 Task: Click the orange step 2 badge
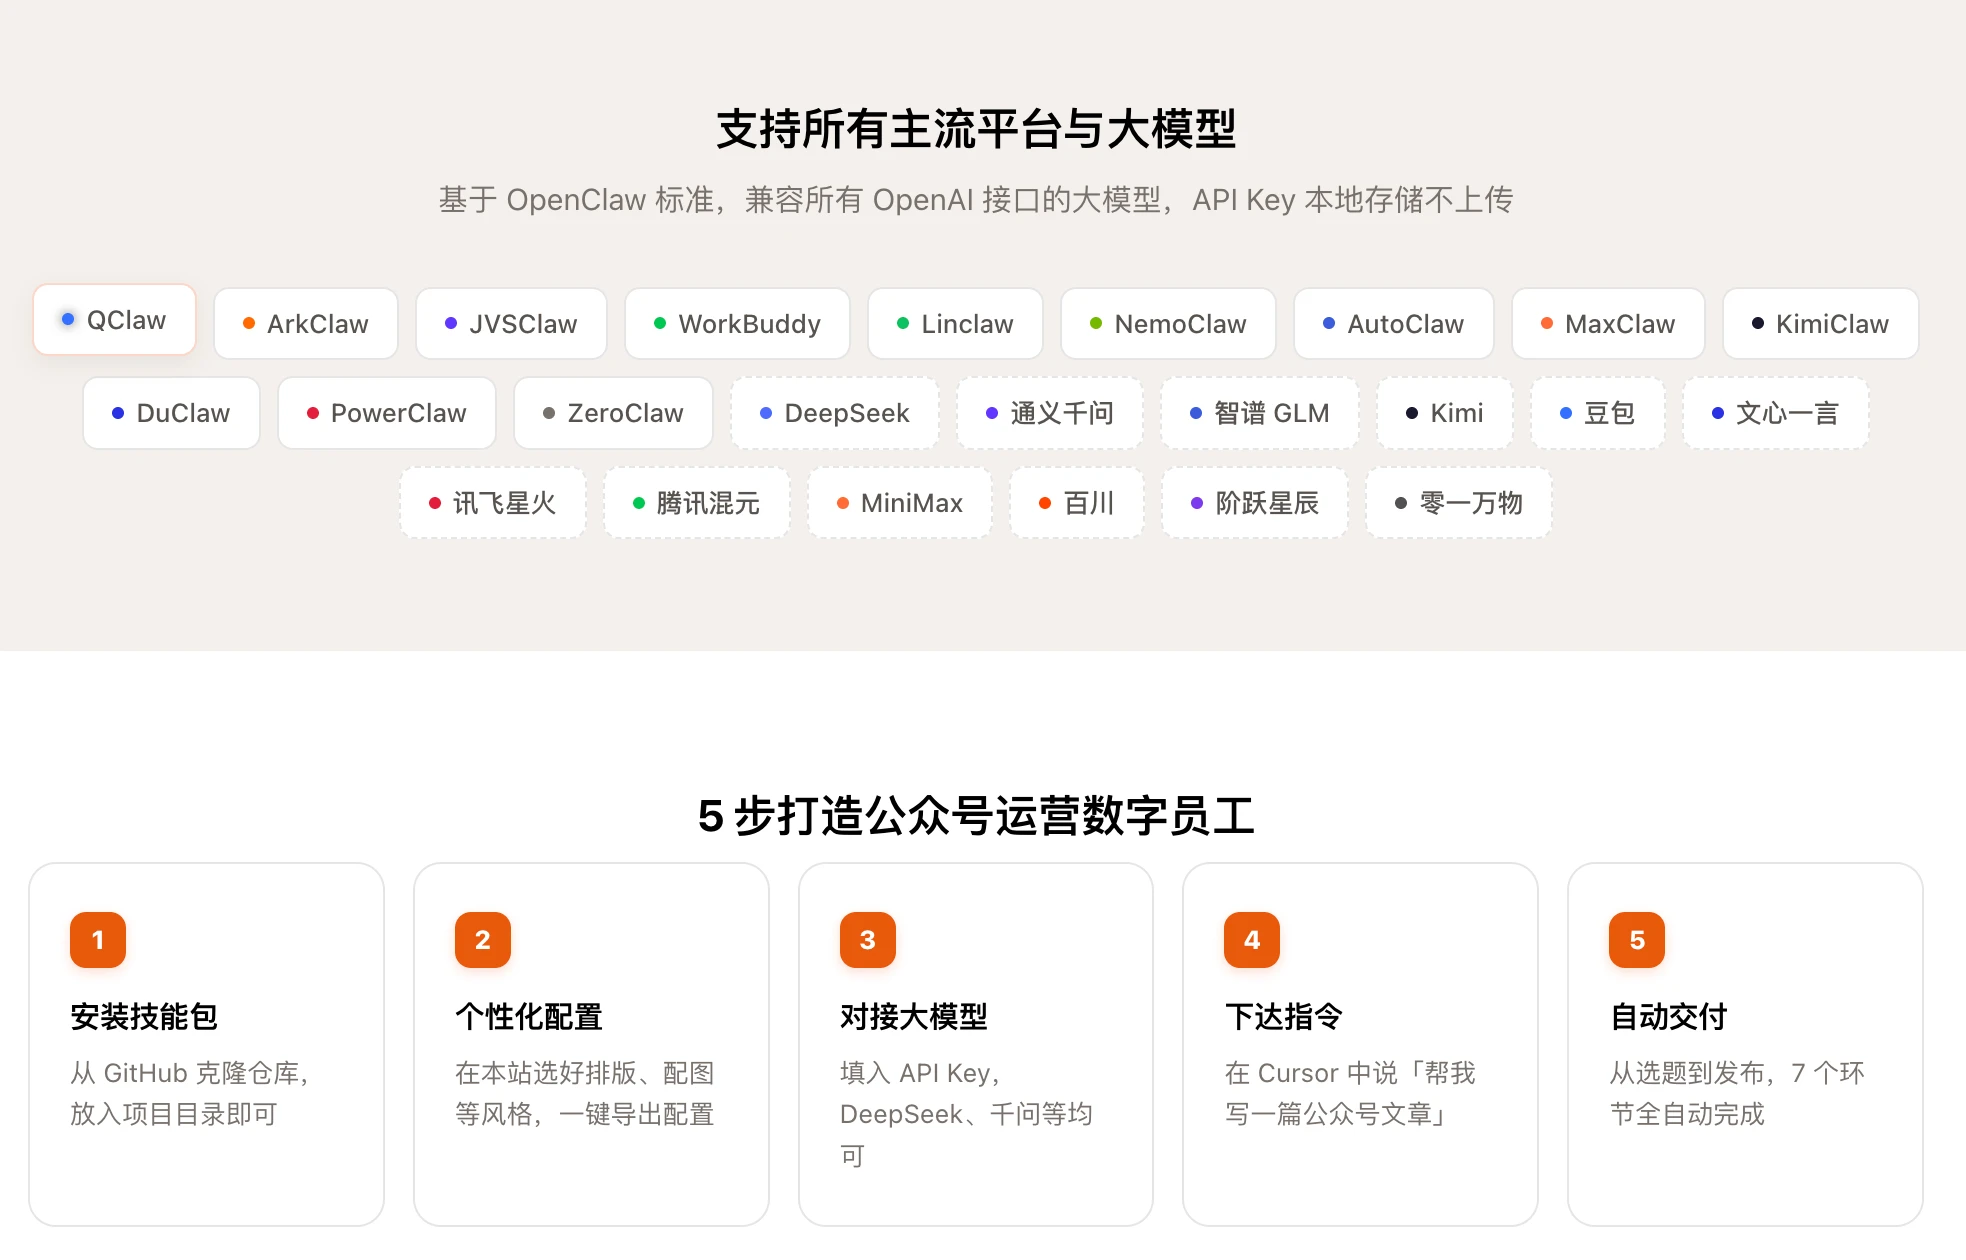(x=483, y=940)
